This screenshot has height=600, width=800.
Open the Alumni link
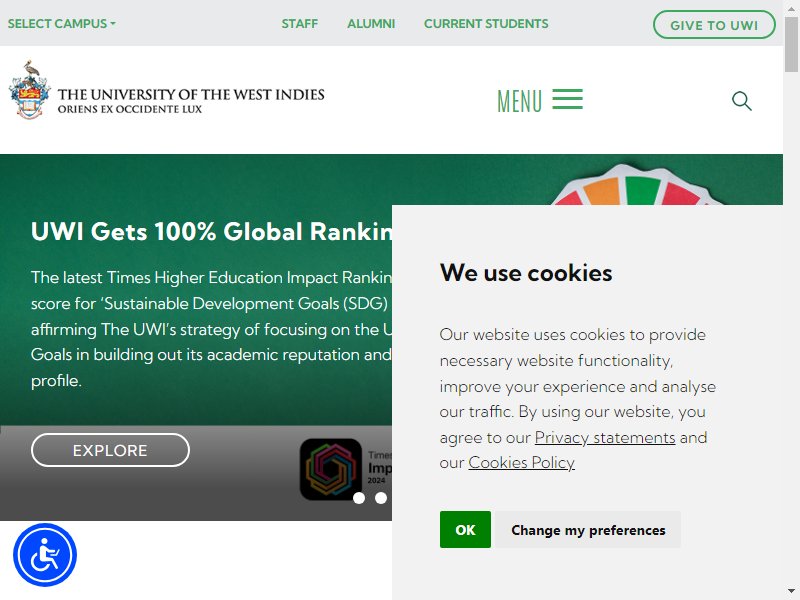click(371, 23)
